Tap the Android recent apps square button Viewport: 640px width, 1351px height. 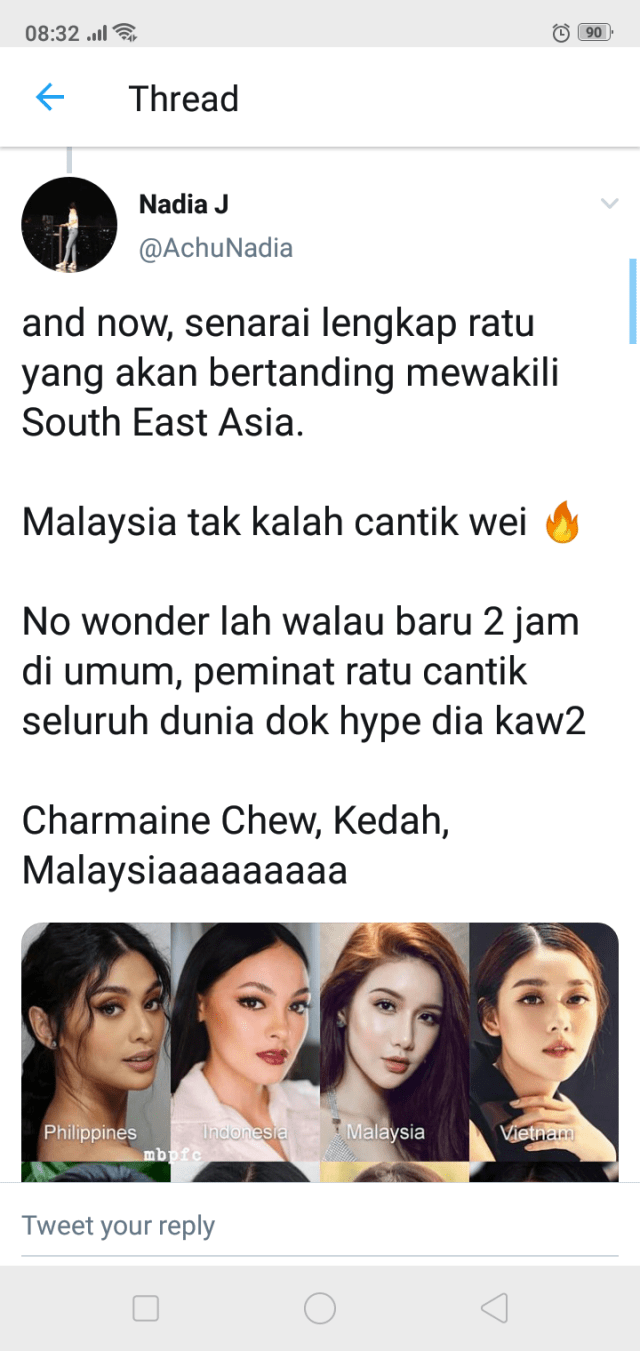146,1308
